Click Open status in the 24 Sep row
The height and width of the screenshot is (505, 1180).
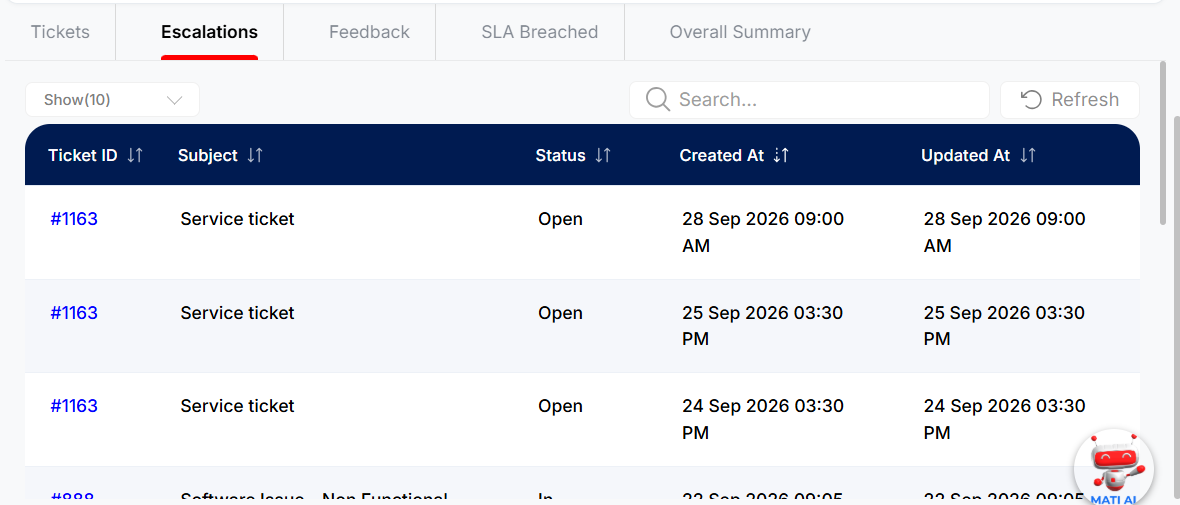560,406
